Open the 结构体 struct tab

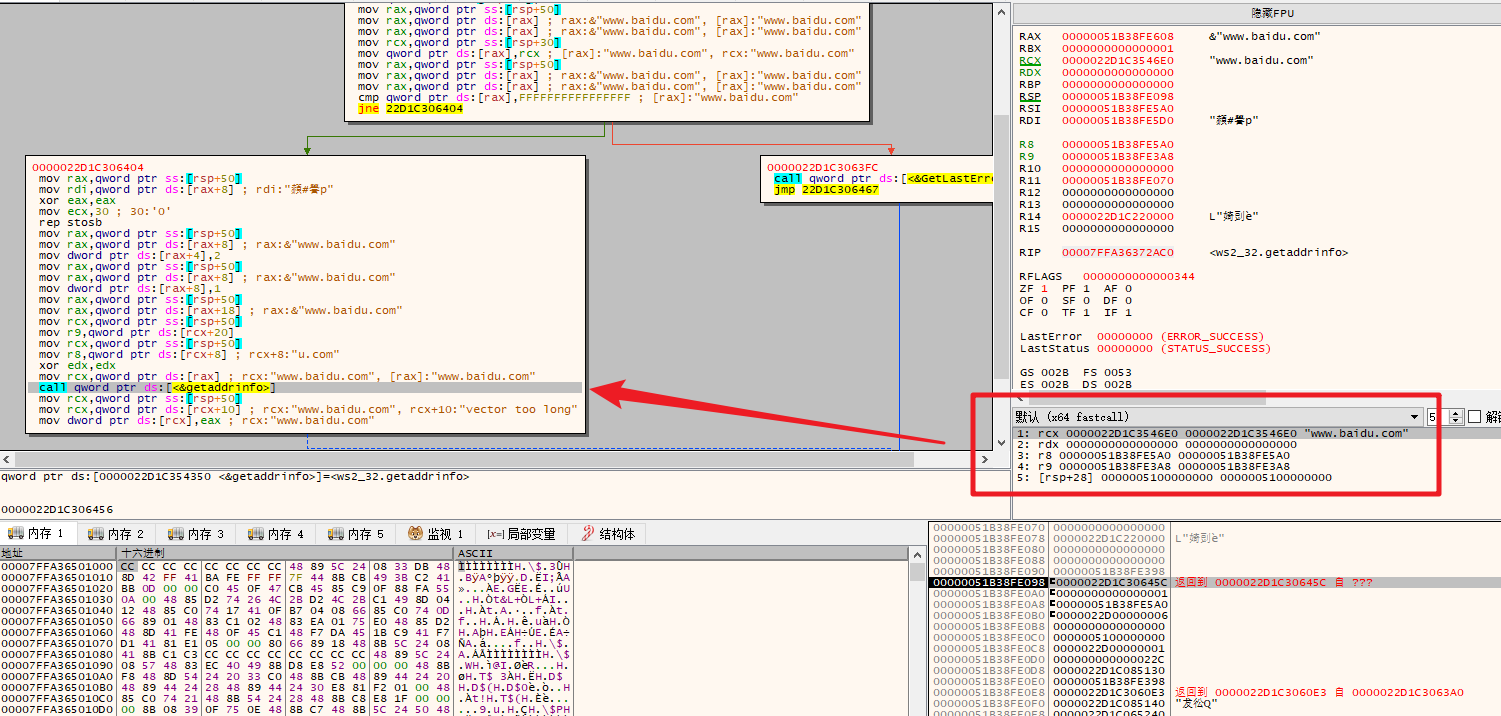pyautogui.click(x=608, y=534)
